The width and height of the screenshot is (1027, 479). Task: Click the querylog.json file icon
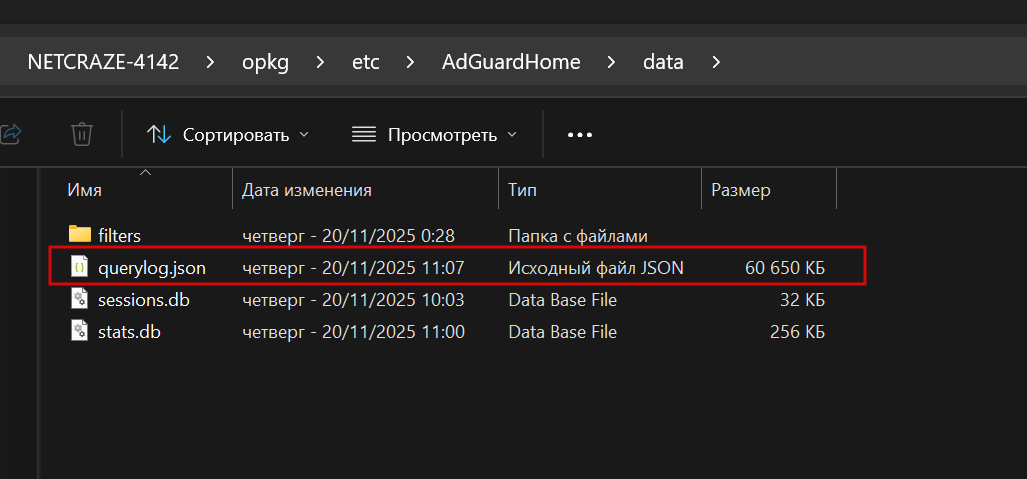pos(80,268)
